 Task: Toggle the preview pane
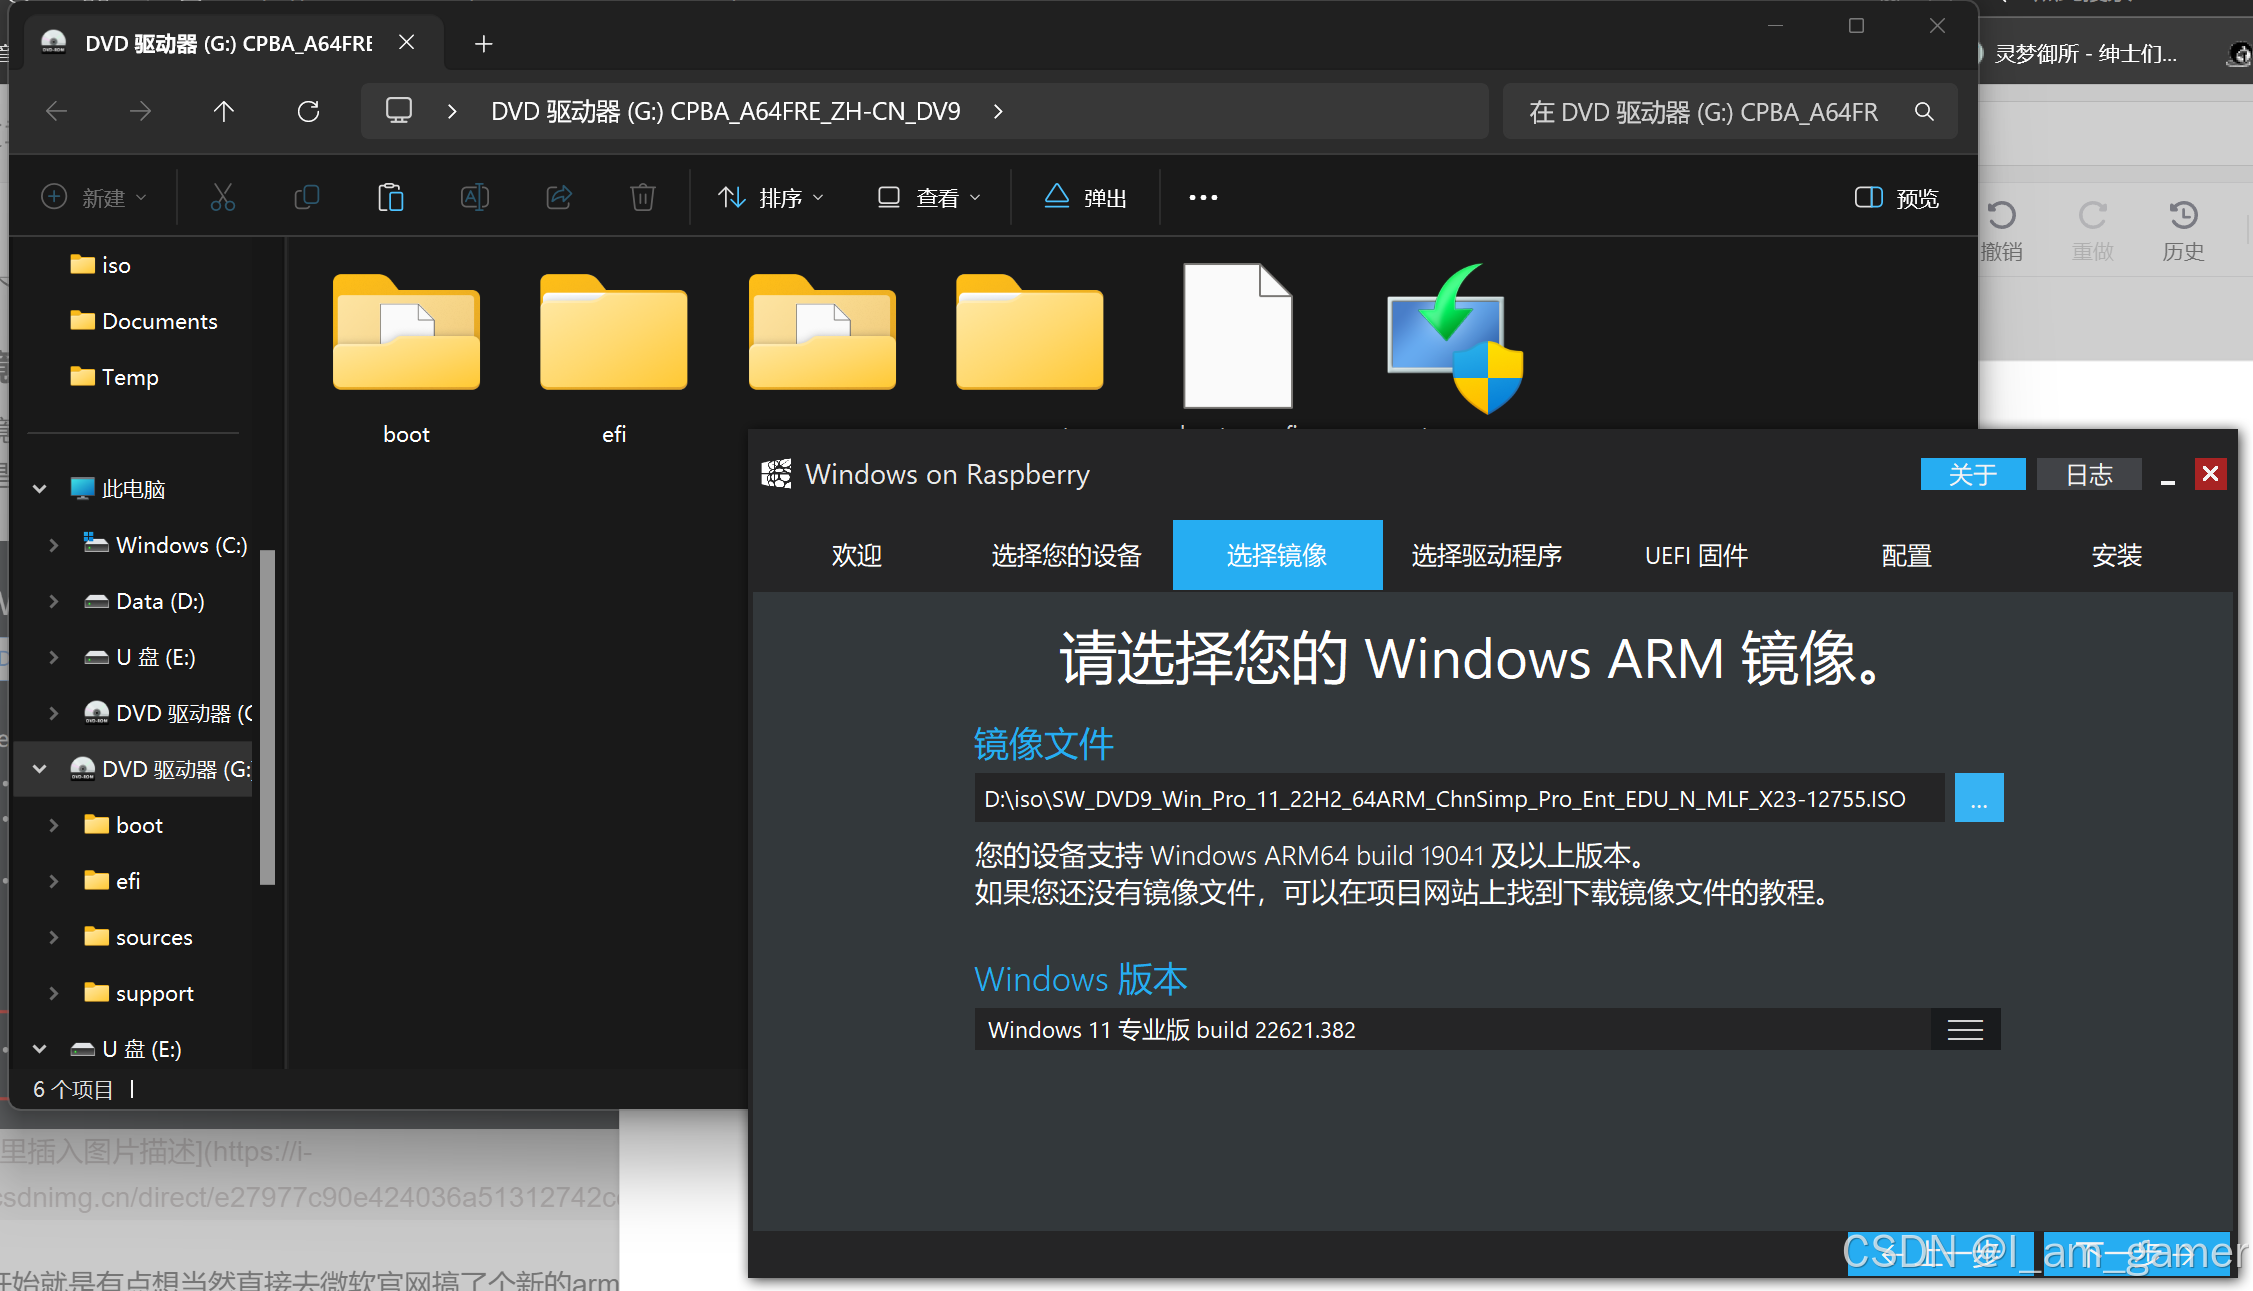tap(1896, 197)
